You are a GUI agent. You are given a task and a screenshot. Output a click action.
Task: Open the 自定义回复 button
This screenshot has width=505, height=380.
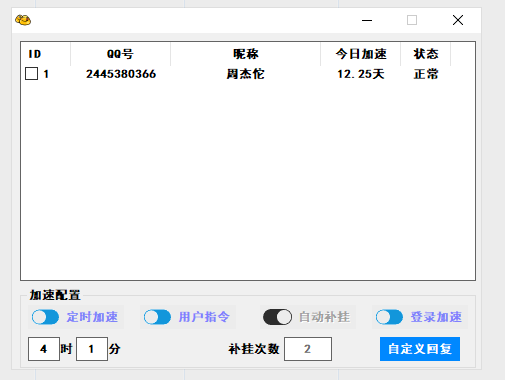pos(420,349)
